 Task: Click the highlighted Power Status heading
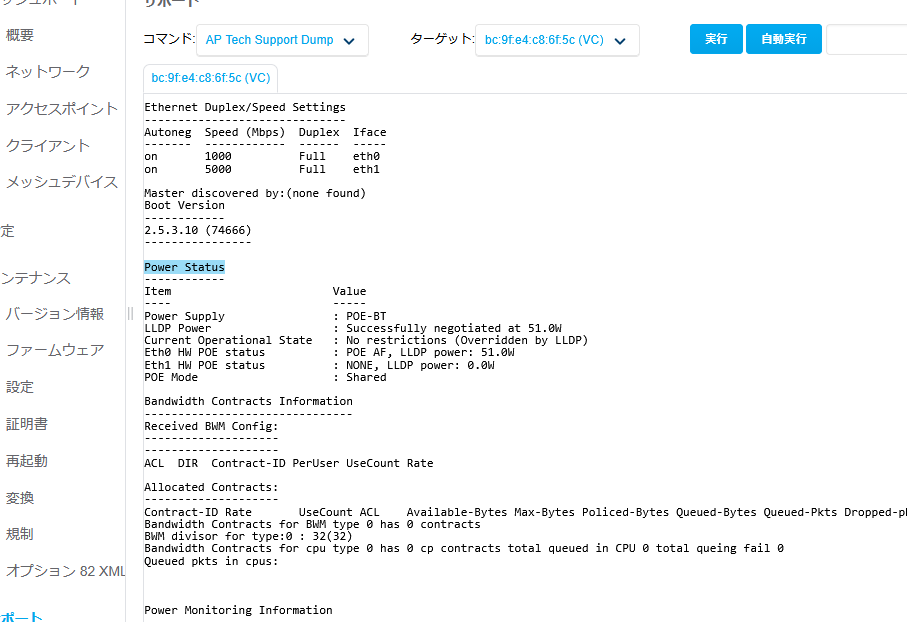click(x=185, y=267)
